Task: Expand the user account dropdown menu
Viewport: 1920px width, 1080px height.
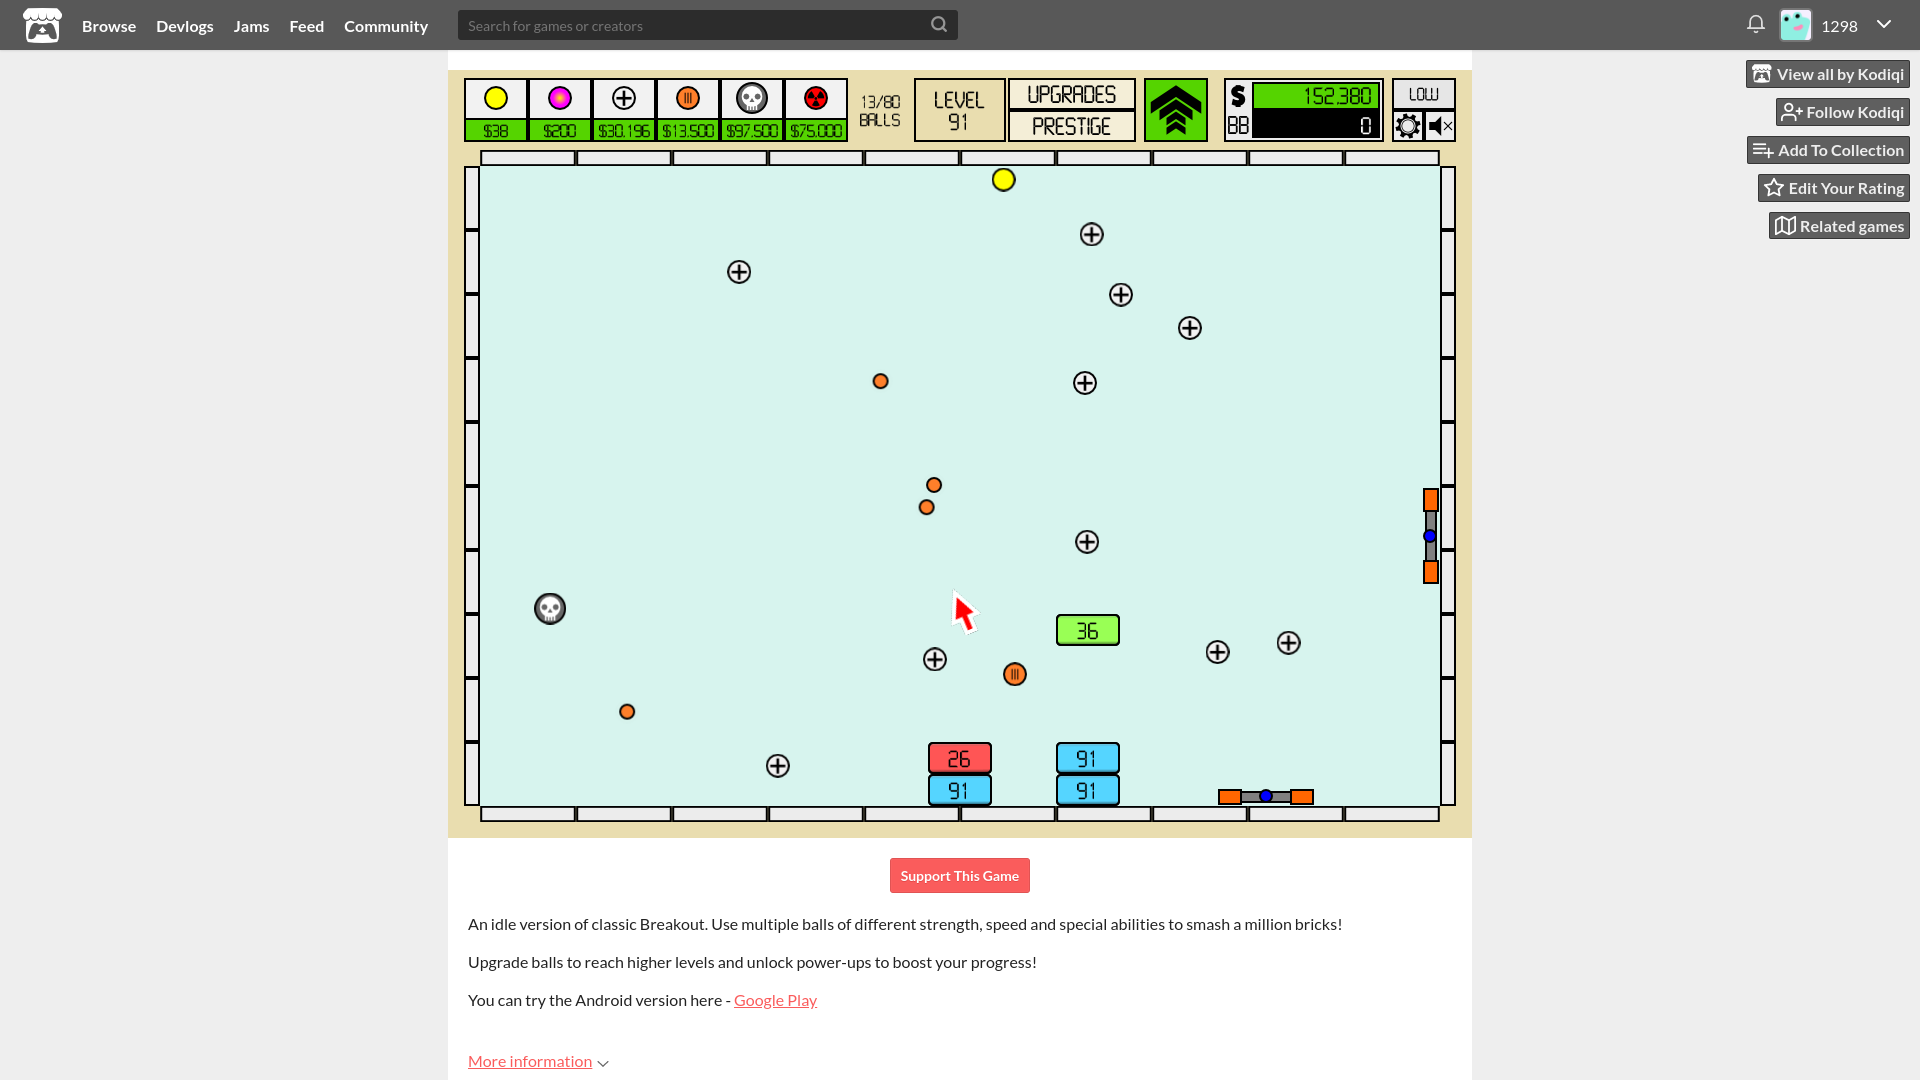Action: (x=1884, y=25)
